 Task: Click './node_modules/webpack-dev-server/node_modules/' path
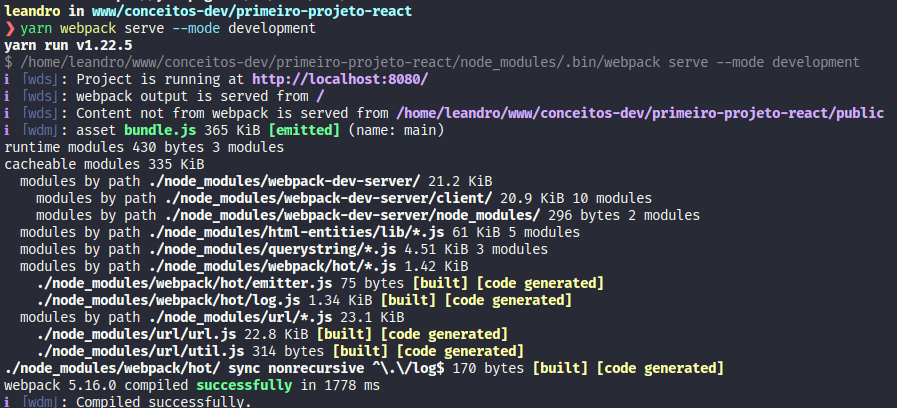[x=352, y=215]
